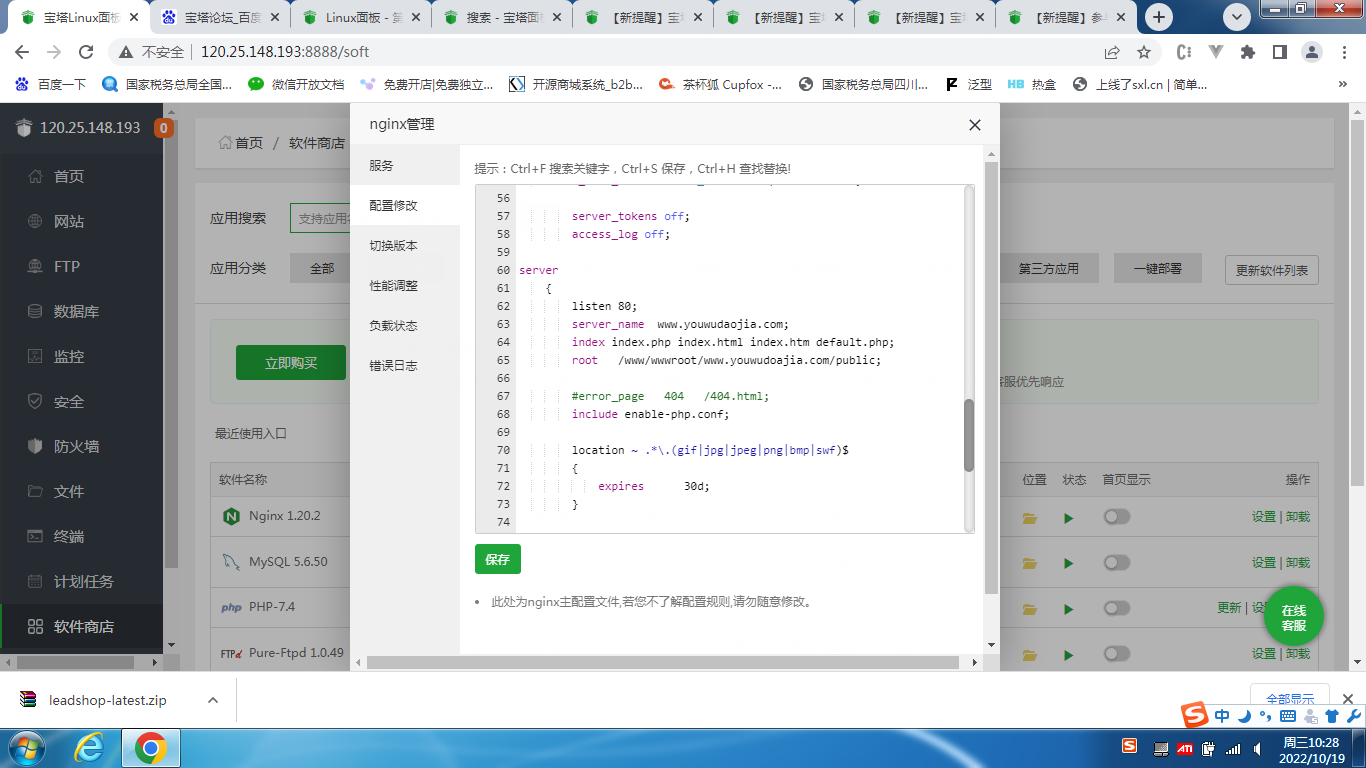This screenshot has height=768, width=1366.
Task: Click 更新 link for PHP-7.4
Action: tap(1229, 608)
